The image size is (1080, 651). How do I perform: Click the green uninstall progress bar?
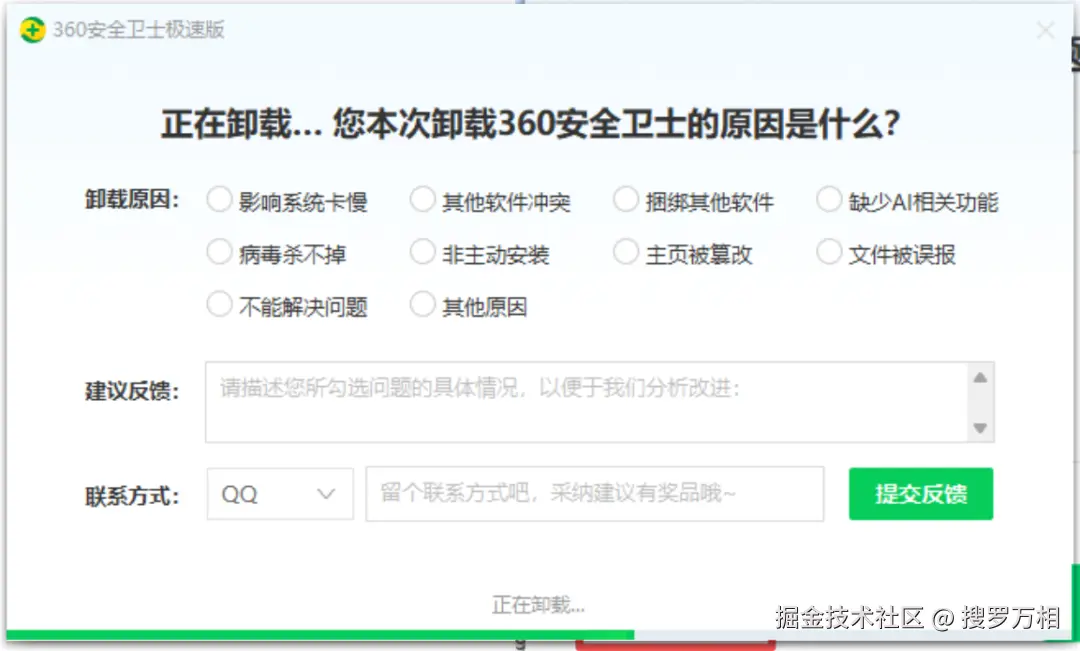[x=320, y=635]
